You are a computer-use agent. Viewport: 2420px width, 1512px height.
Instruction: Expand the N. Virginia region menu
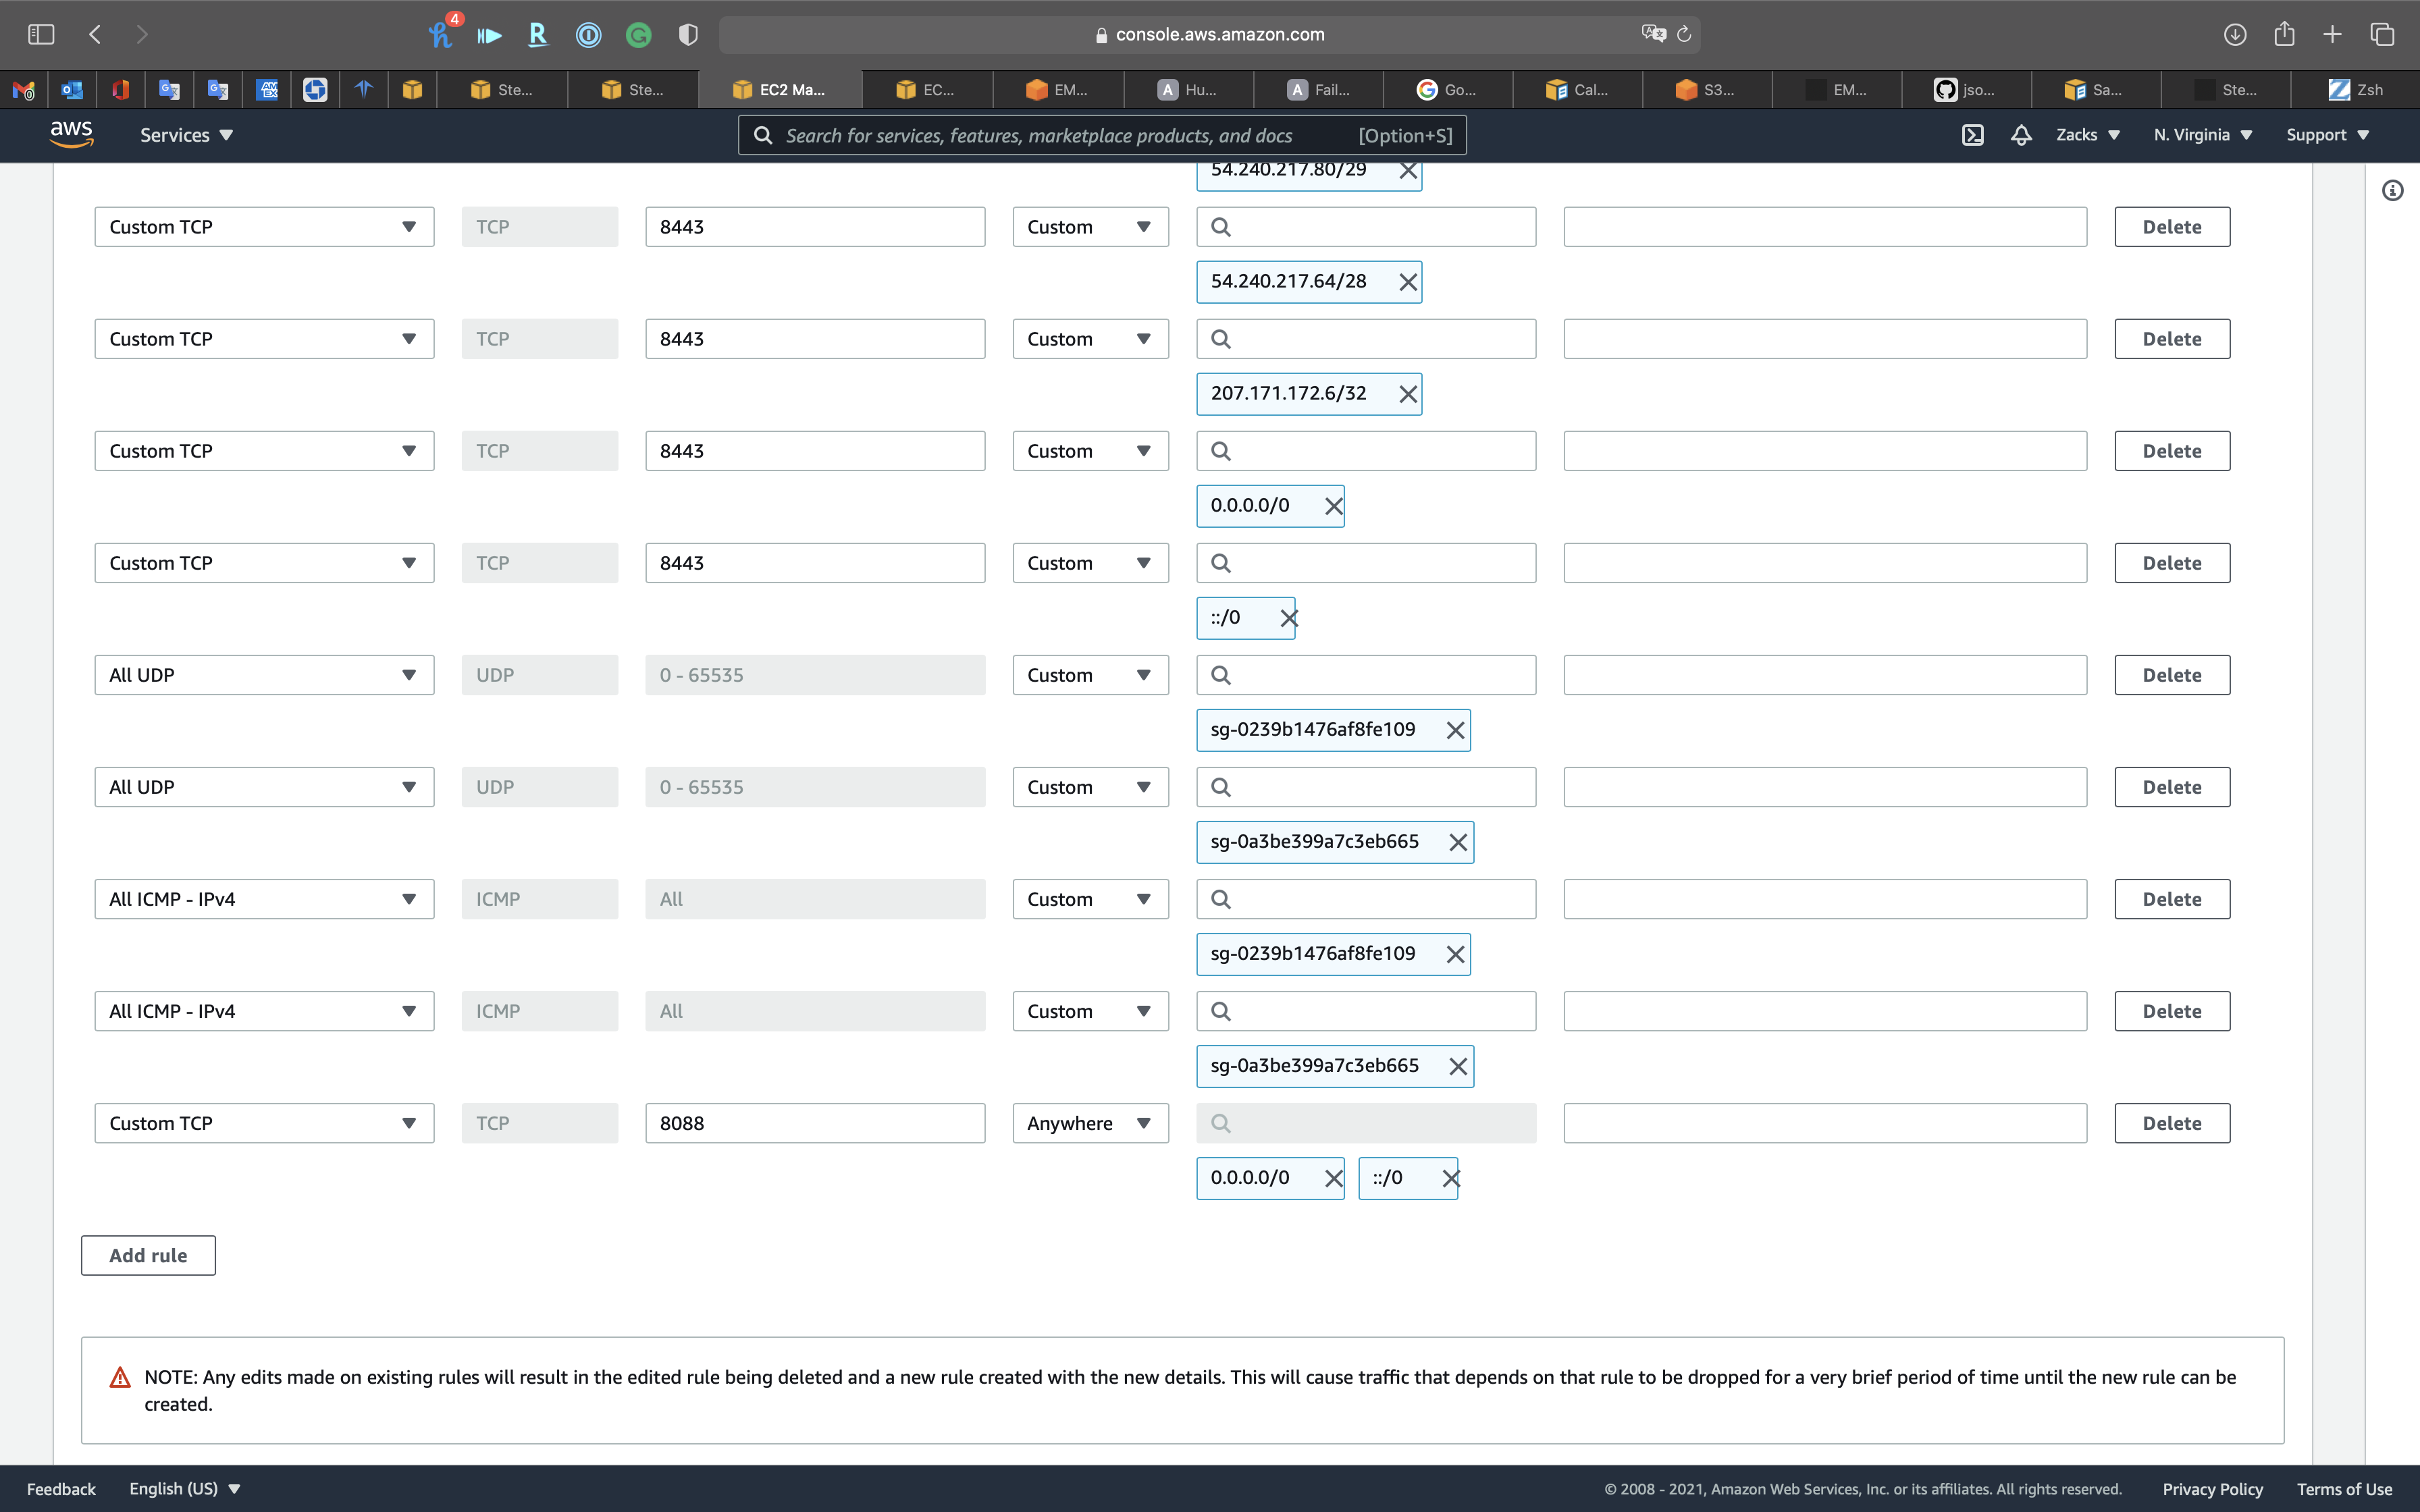(2202, 135)
